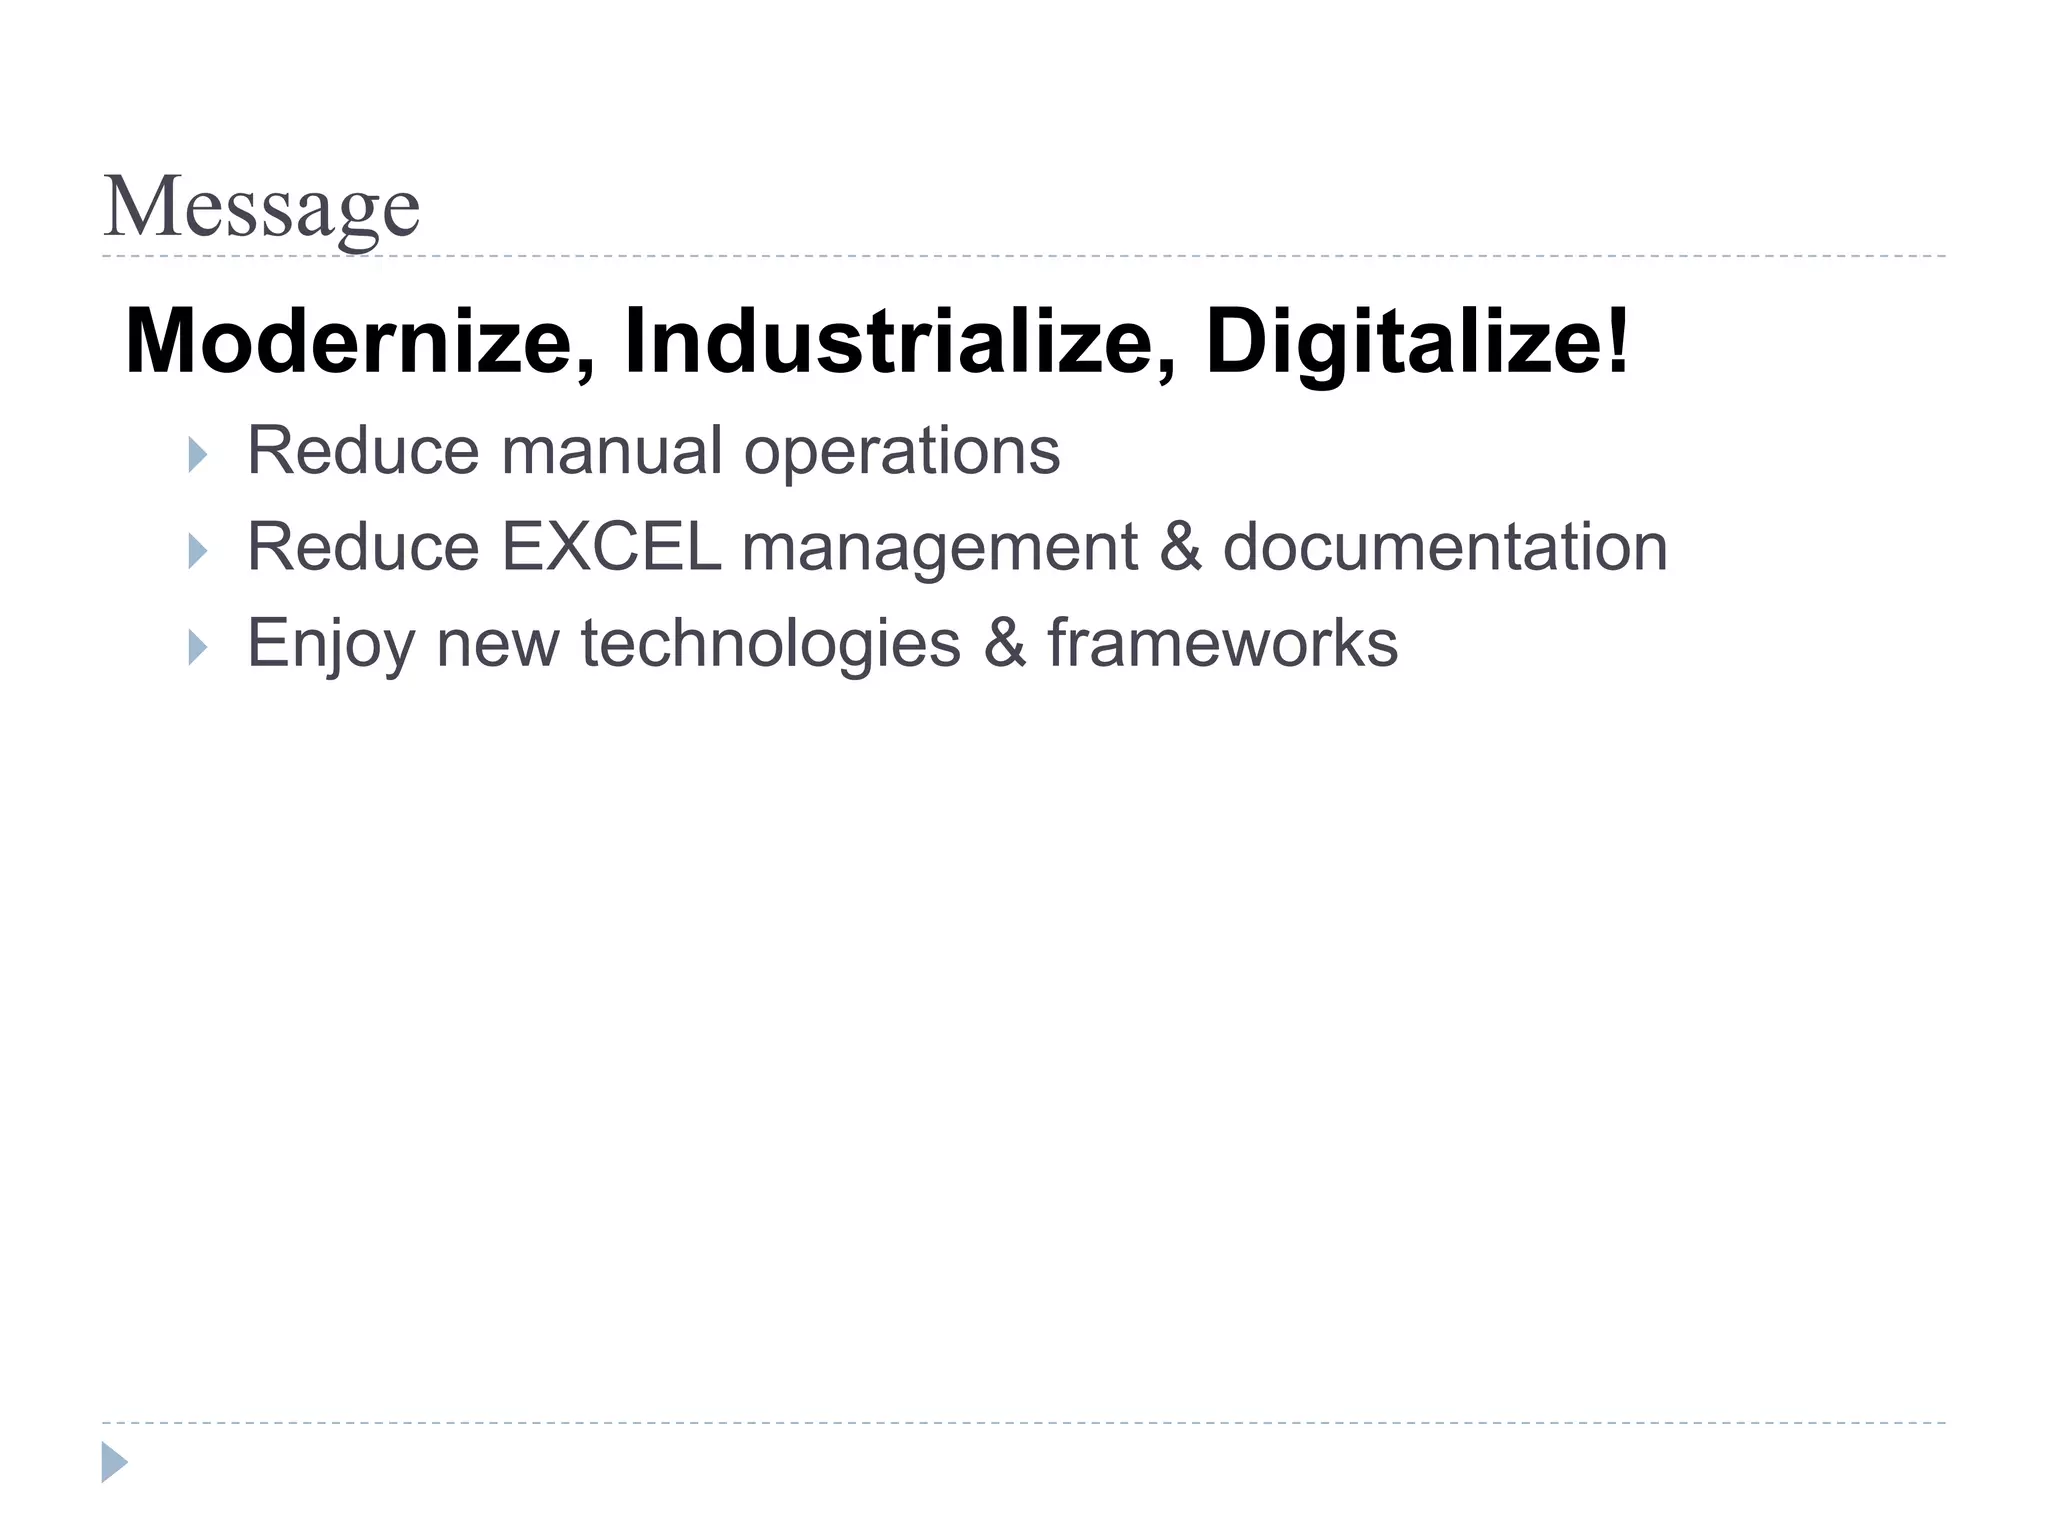This screenshot has width=2048, height=1536.
Task: Select the 'Reduce manual operations' bullet text
Action: point(654,452)
